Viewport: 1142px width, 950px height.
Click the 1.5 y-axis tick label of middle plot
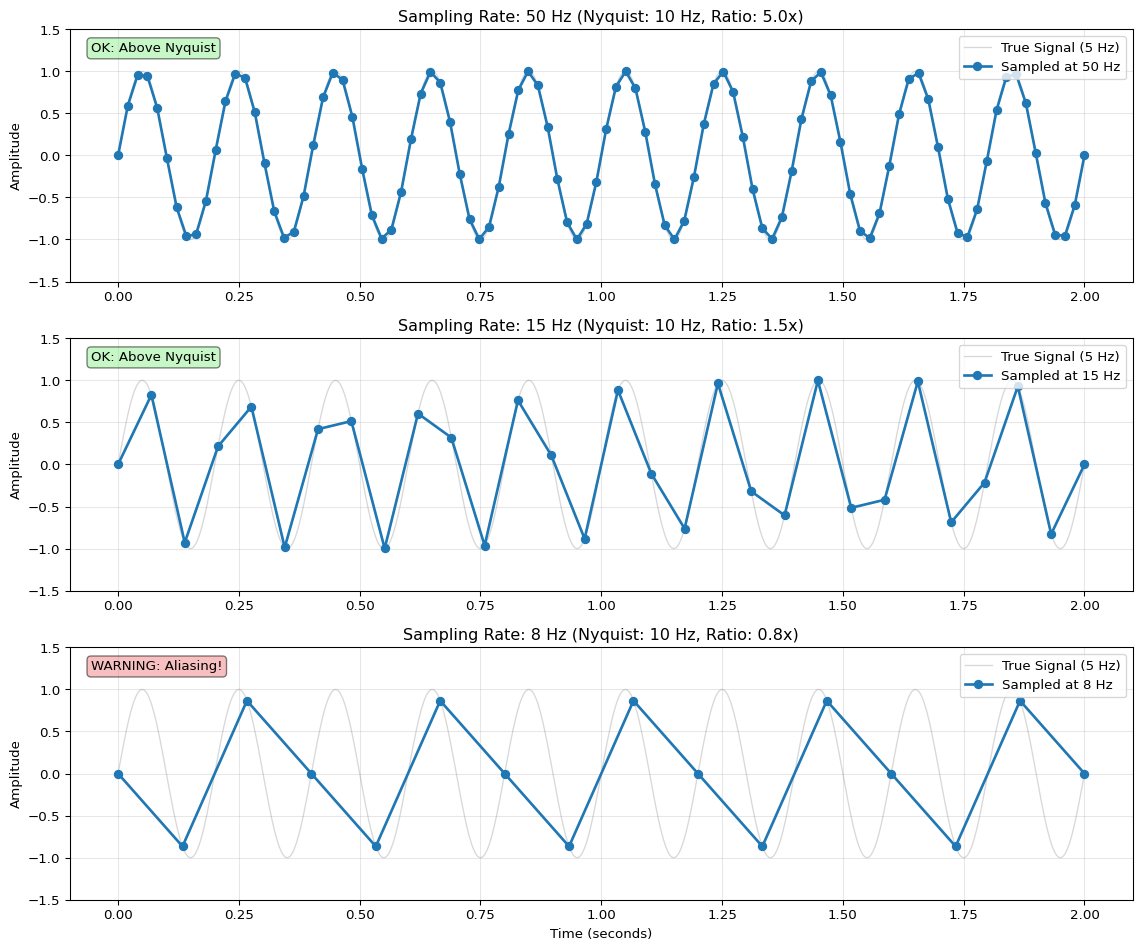(x=48, y=340)
